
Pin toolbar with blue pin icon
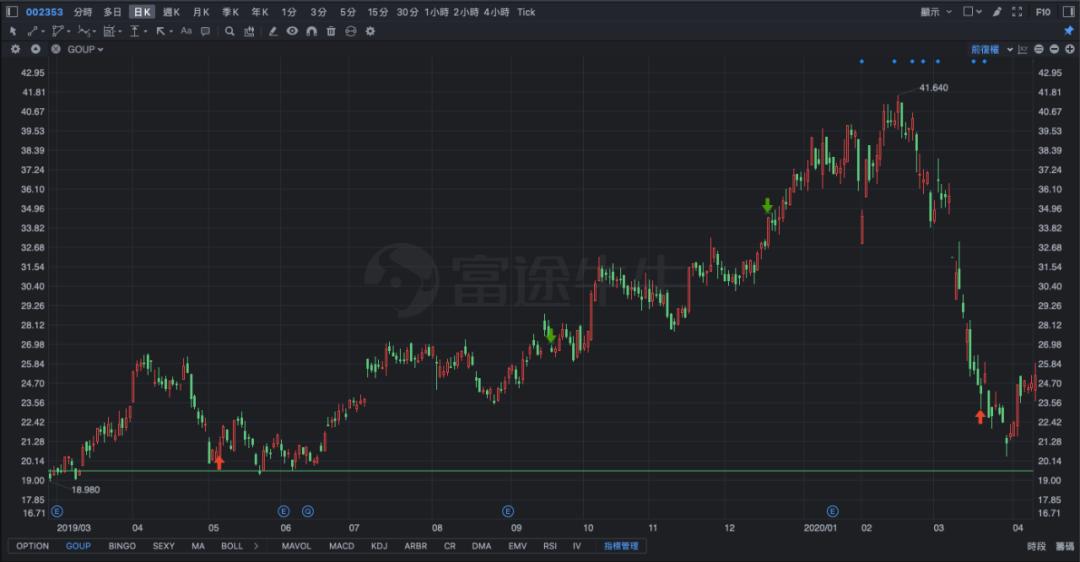[1069, 31]
